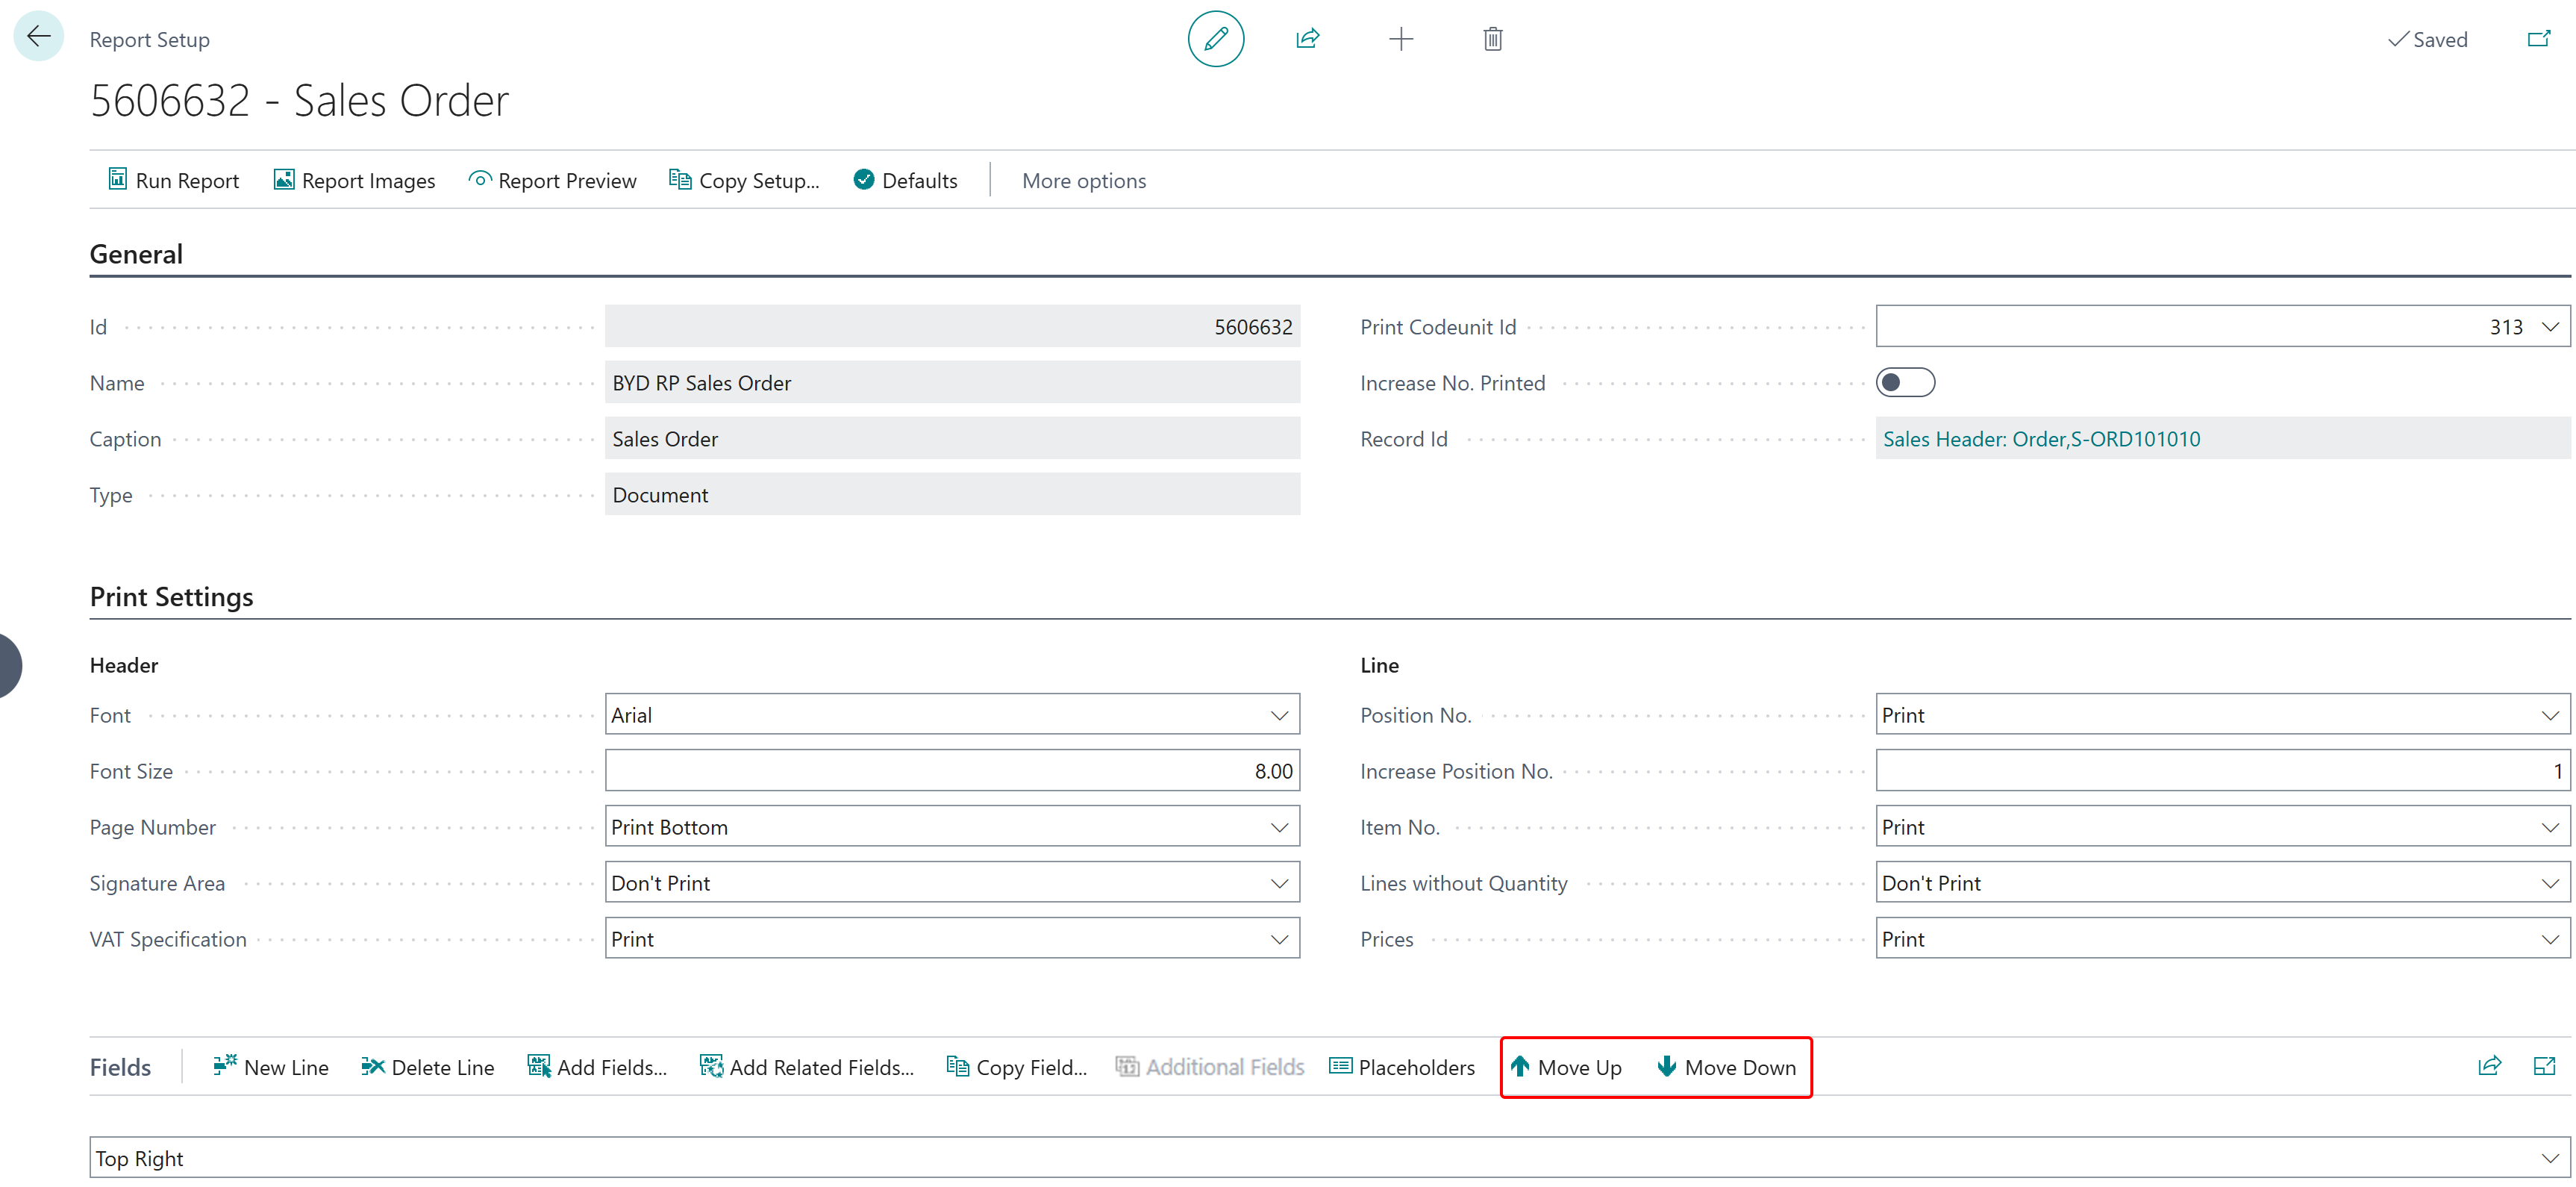This screenshot has height=1187, width=2576.
Task: Click the plus new record icon
Action: pos(1400,39)
